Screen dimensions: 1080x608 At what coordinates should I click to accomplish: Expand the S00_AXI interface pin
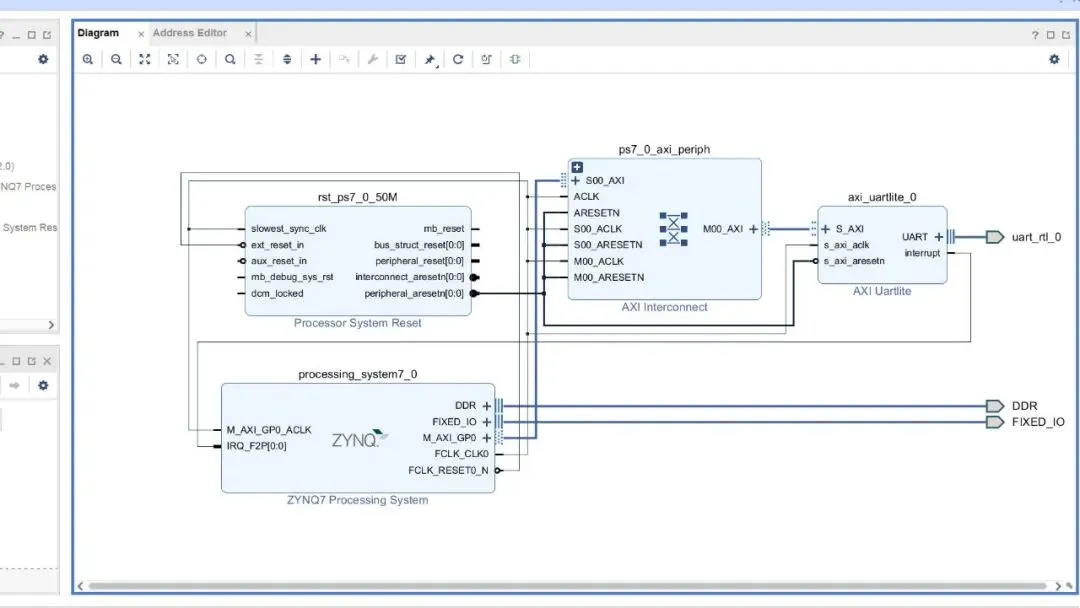pyautogui.click(x=576, y=180)
